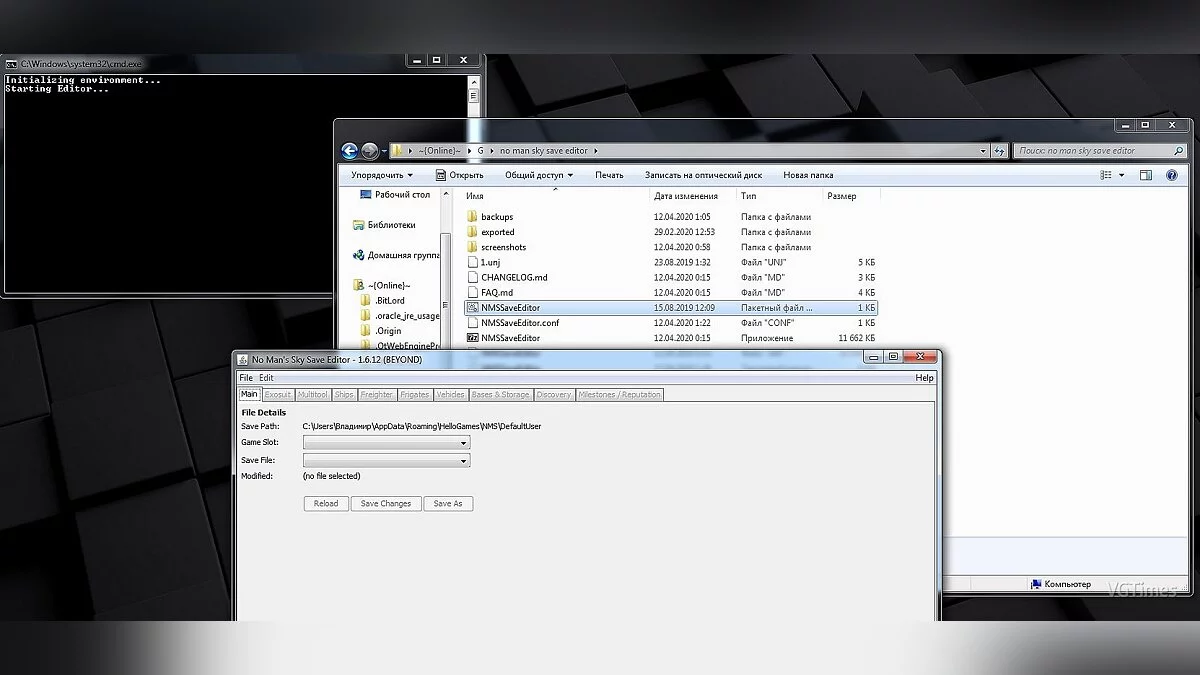Open the change view options arrow in Explorer
The image size is (1200, 675).
(x=1122, y=175)
